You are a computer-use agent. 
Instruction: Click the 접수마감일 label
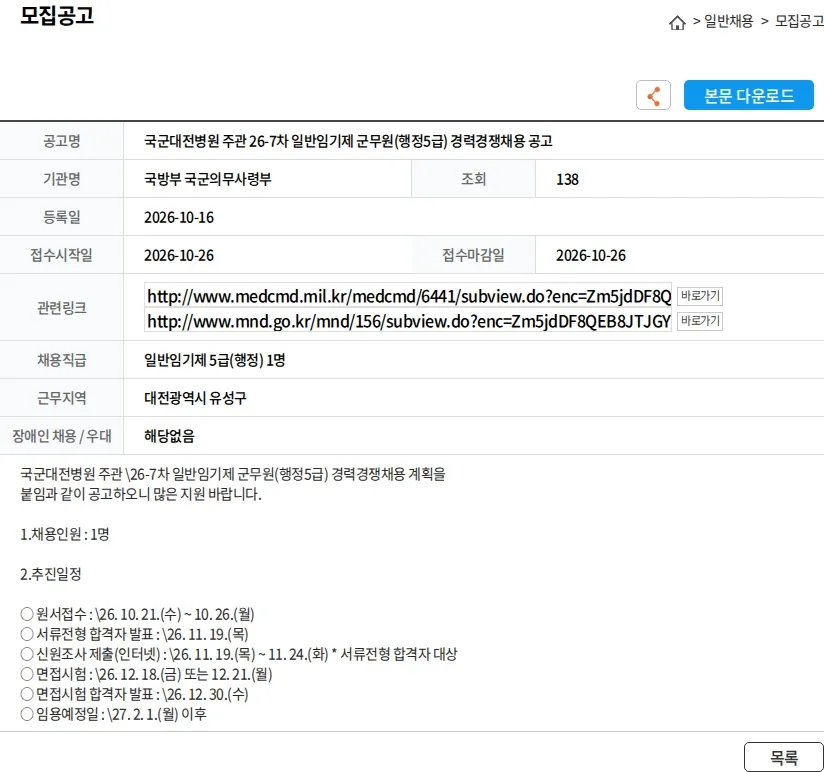[x=473, y=255]
